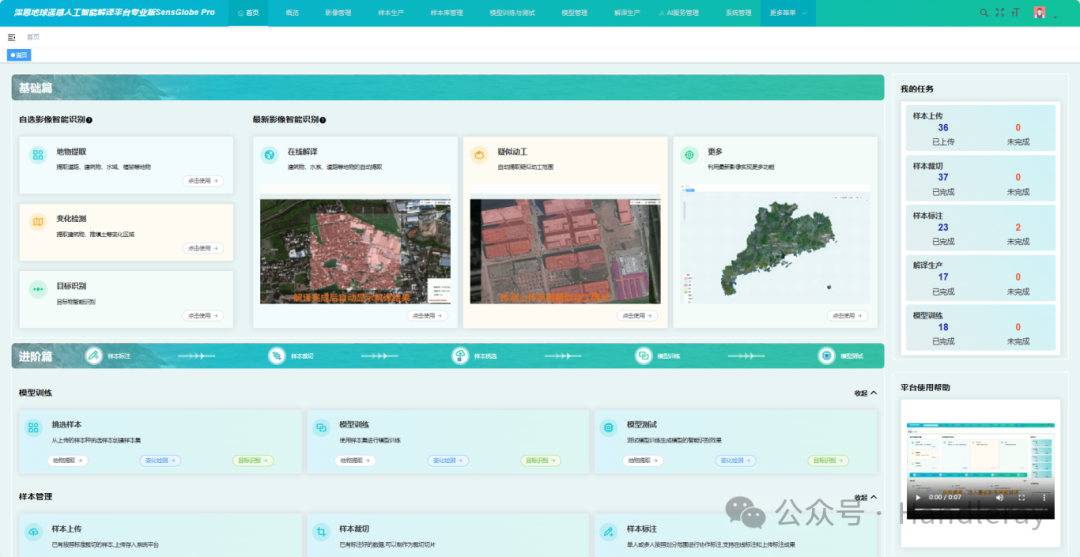Click the 在线解译 globe icon
This screenshot has height=557, width=1080.
[x=268, y=155]
